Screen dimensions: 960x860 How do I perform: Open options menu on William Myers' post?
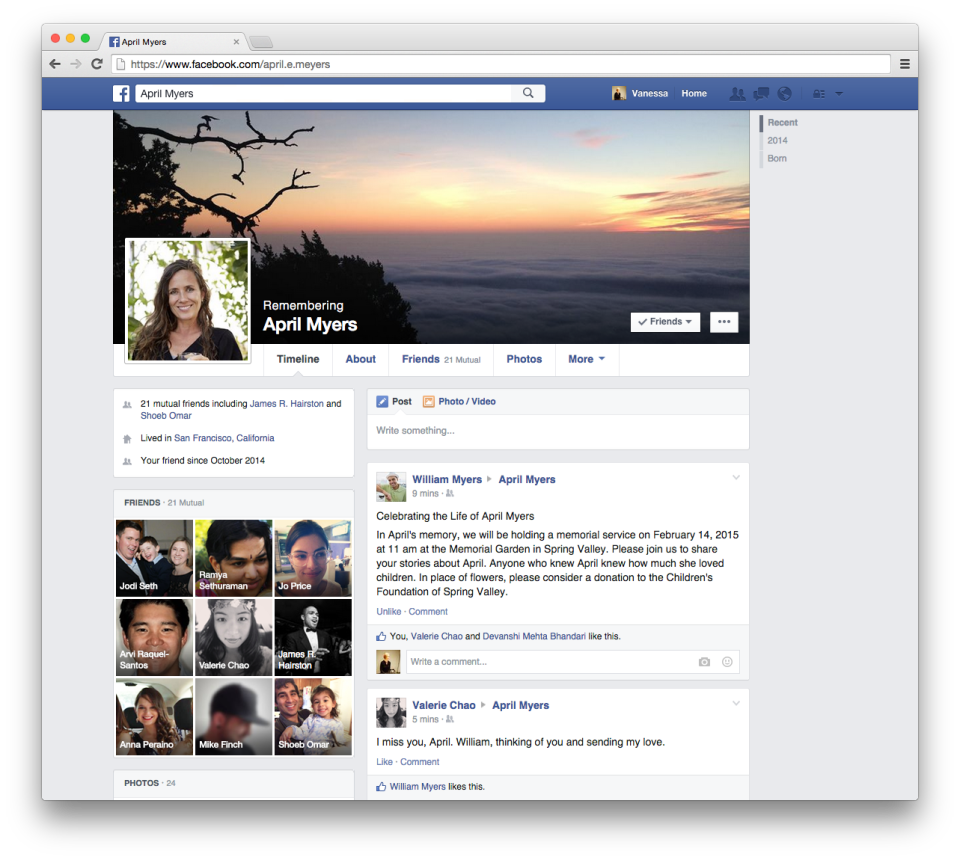[737, 478]
